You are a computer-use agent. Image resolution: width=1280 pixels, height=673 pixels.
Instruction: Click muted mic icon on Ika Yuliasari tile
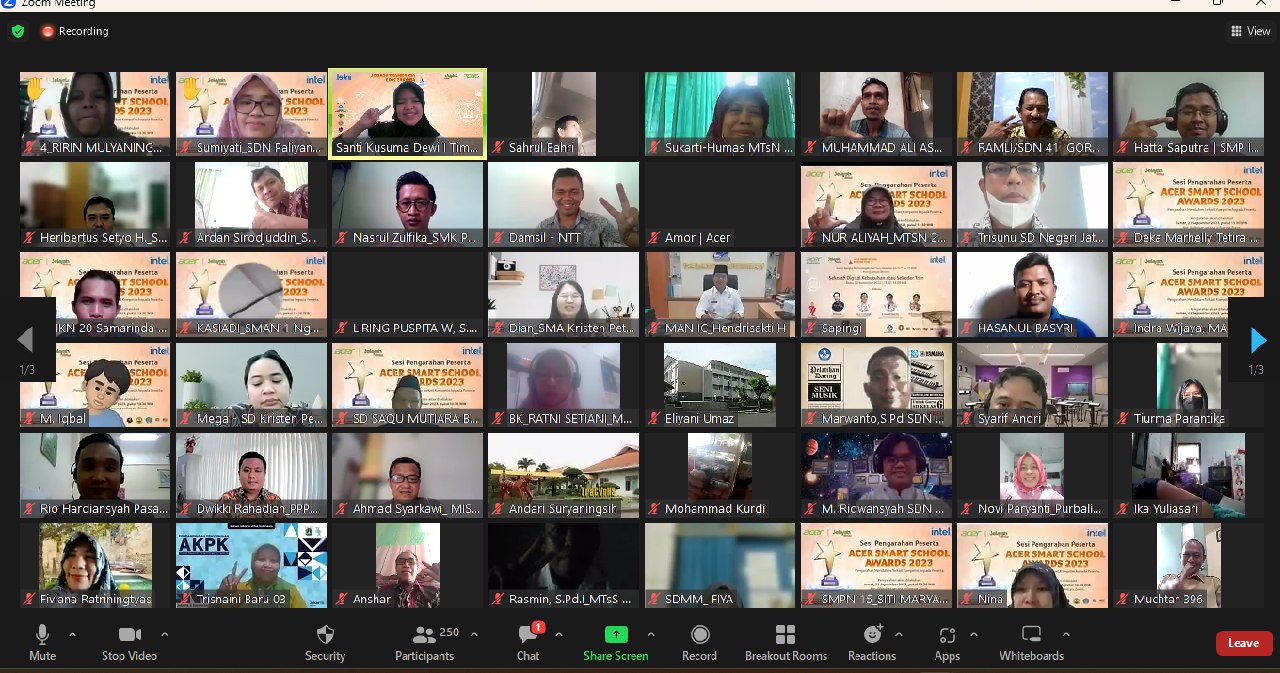click(x=1122, y=509)
